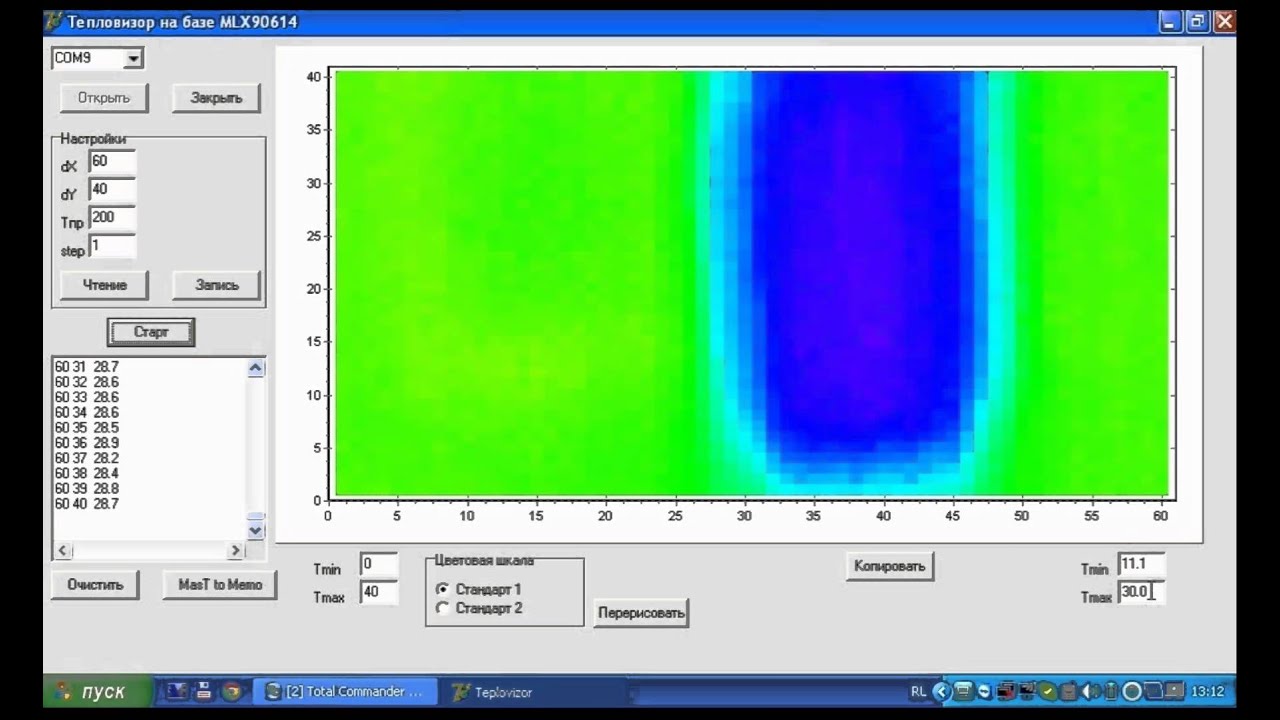Open the COM9 port dropdown
The width and height of the screenshot is (1280, 720).
tap(133, 59)
